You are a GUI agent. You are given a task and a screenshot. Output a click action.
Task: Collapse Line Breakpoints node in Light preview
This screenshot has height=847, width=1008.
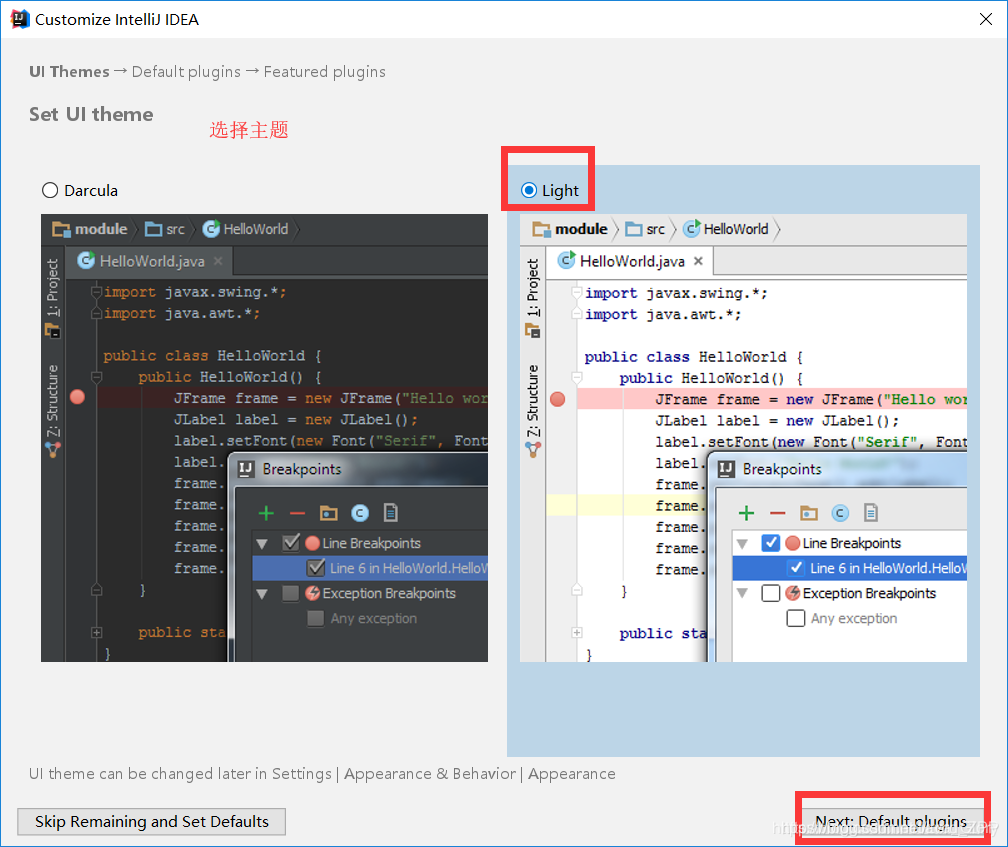tap(742, 544)
